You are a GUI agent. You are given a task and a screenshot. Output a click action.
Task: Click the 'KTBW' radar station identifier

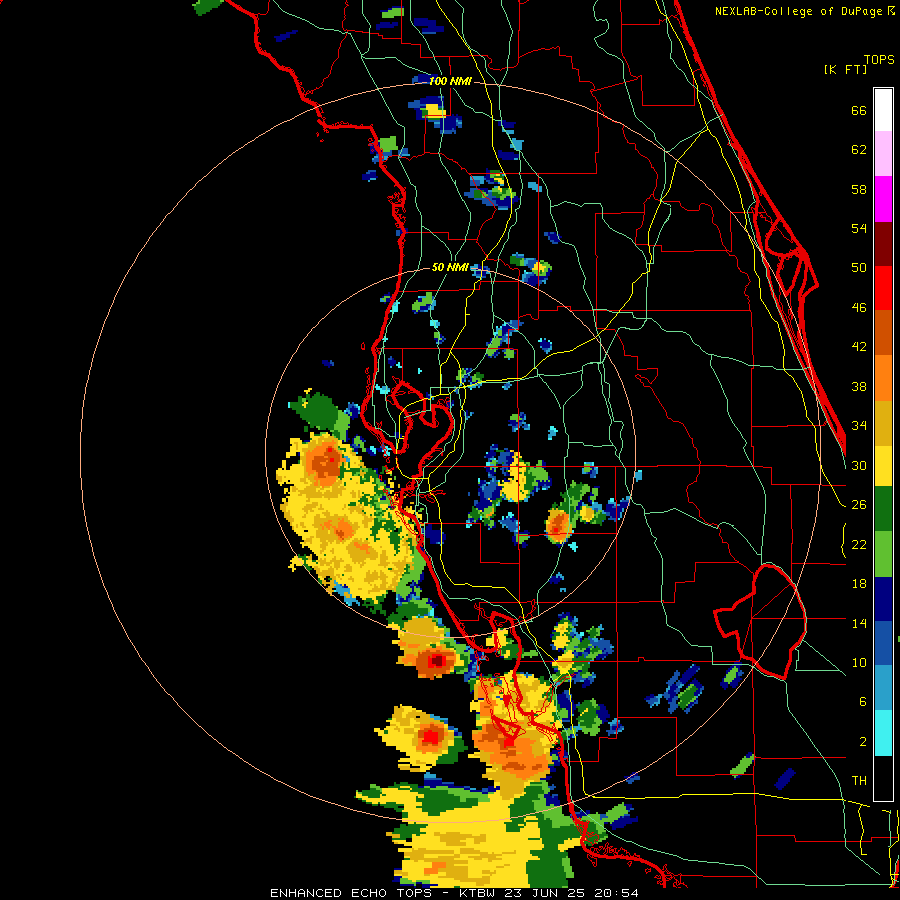coord(479,893)
